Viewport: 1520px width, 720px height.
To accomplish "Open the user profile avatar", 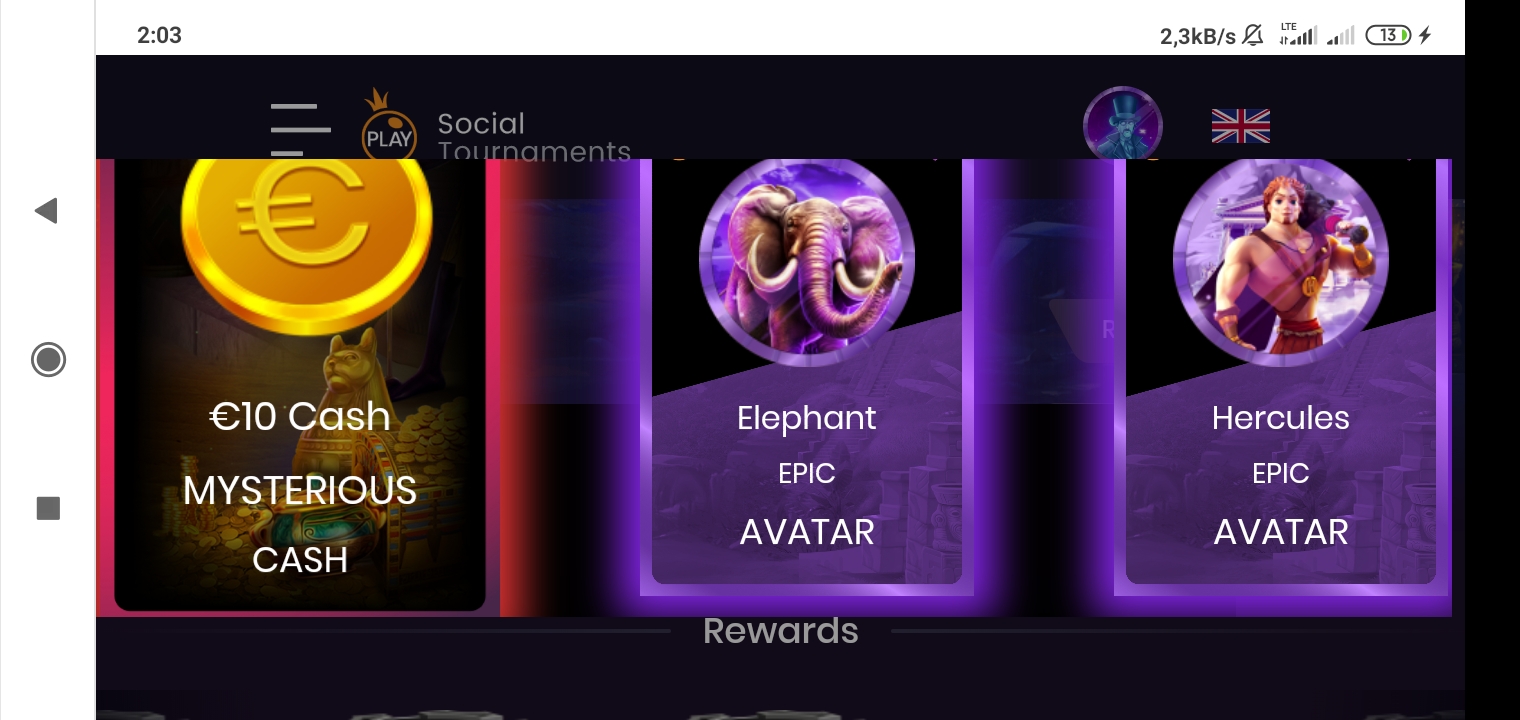I will [x=1122, y=123].
